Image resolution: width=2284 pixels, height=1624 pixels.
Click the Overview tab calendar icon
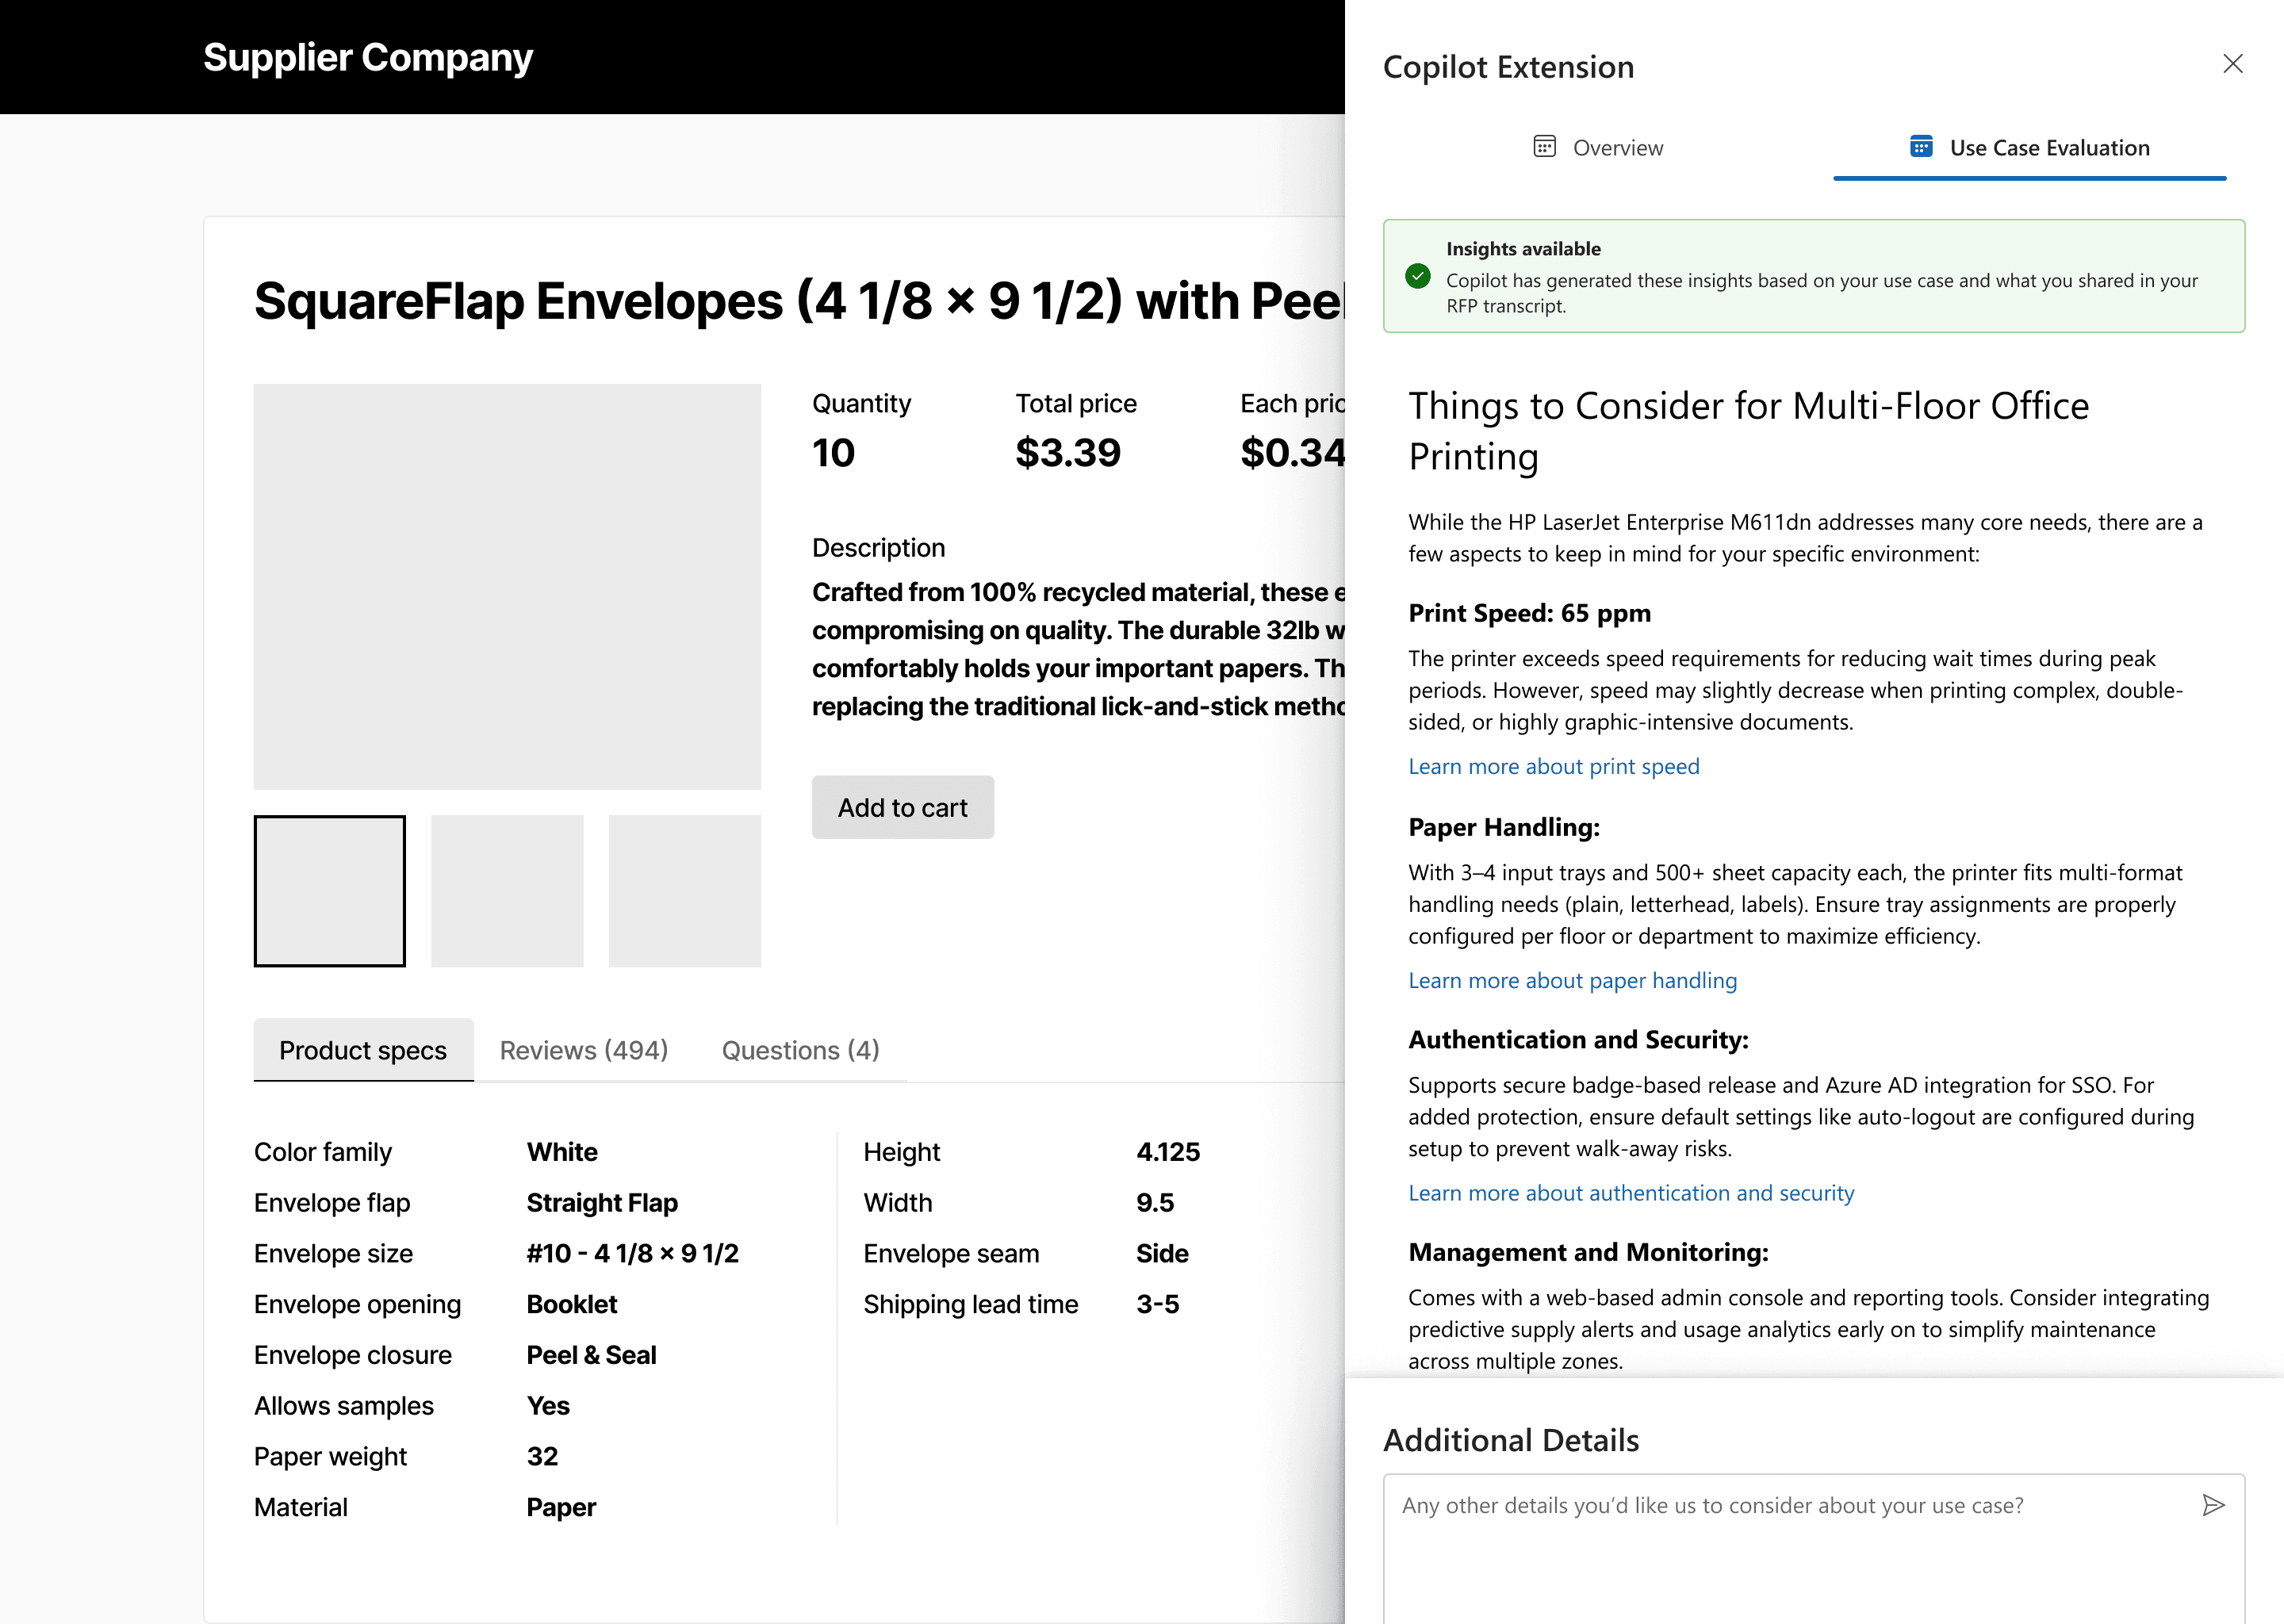(1544, 147)
